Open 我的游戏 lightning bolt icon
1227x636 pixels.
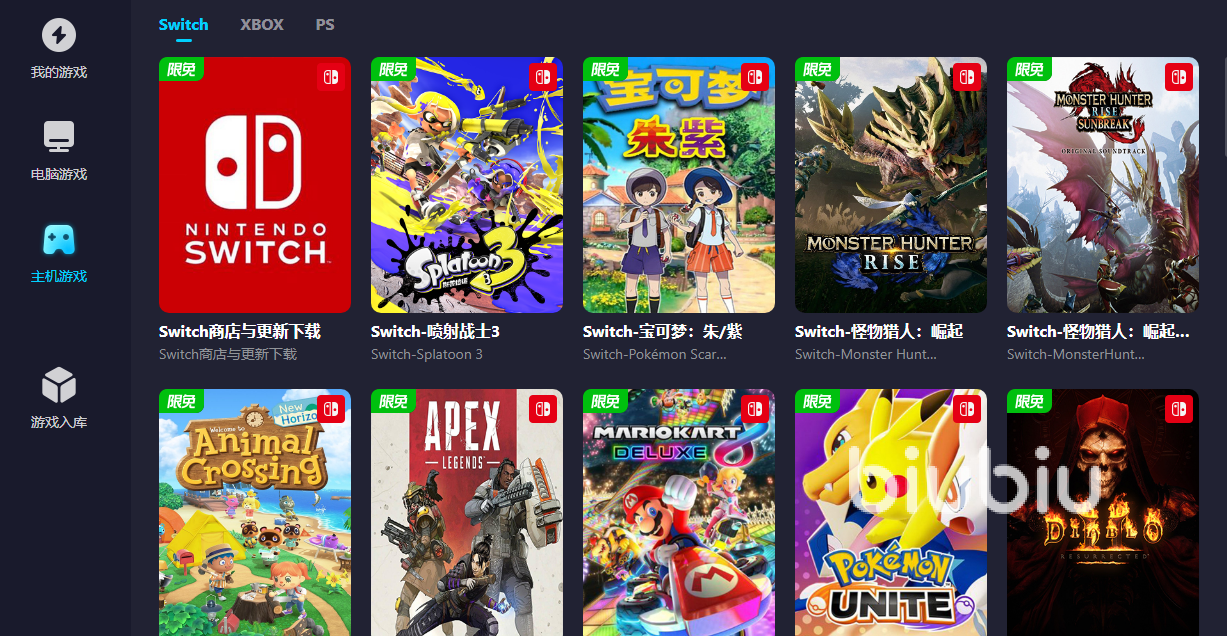(x=58, y=36)
